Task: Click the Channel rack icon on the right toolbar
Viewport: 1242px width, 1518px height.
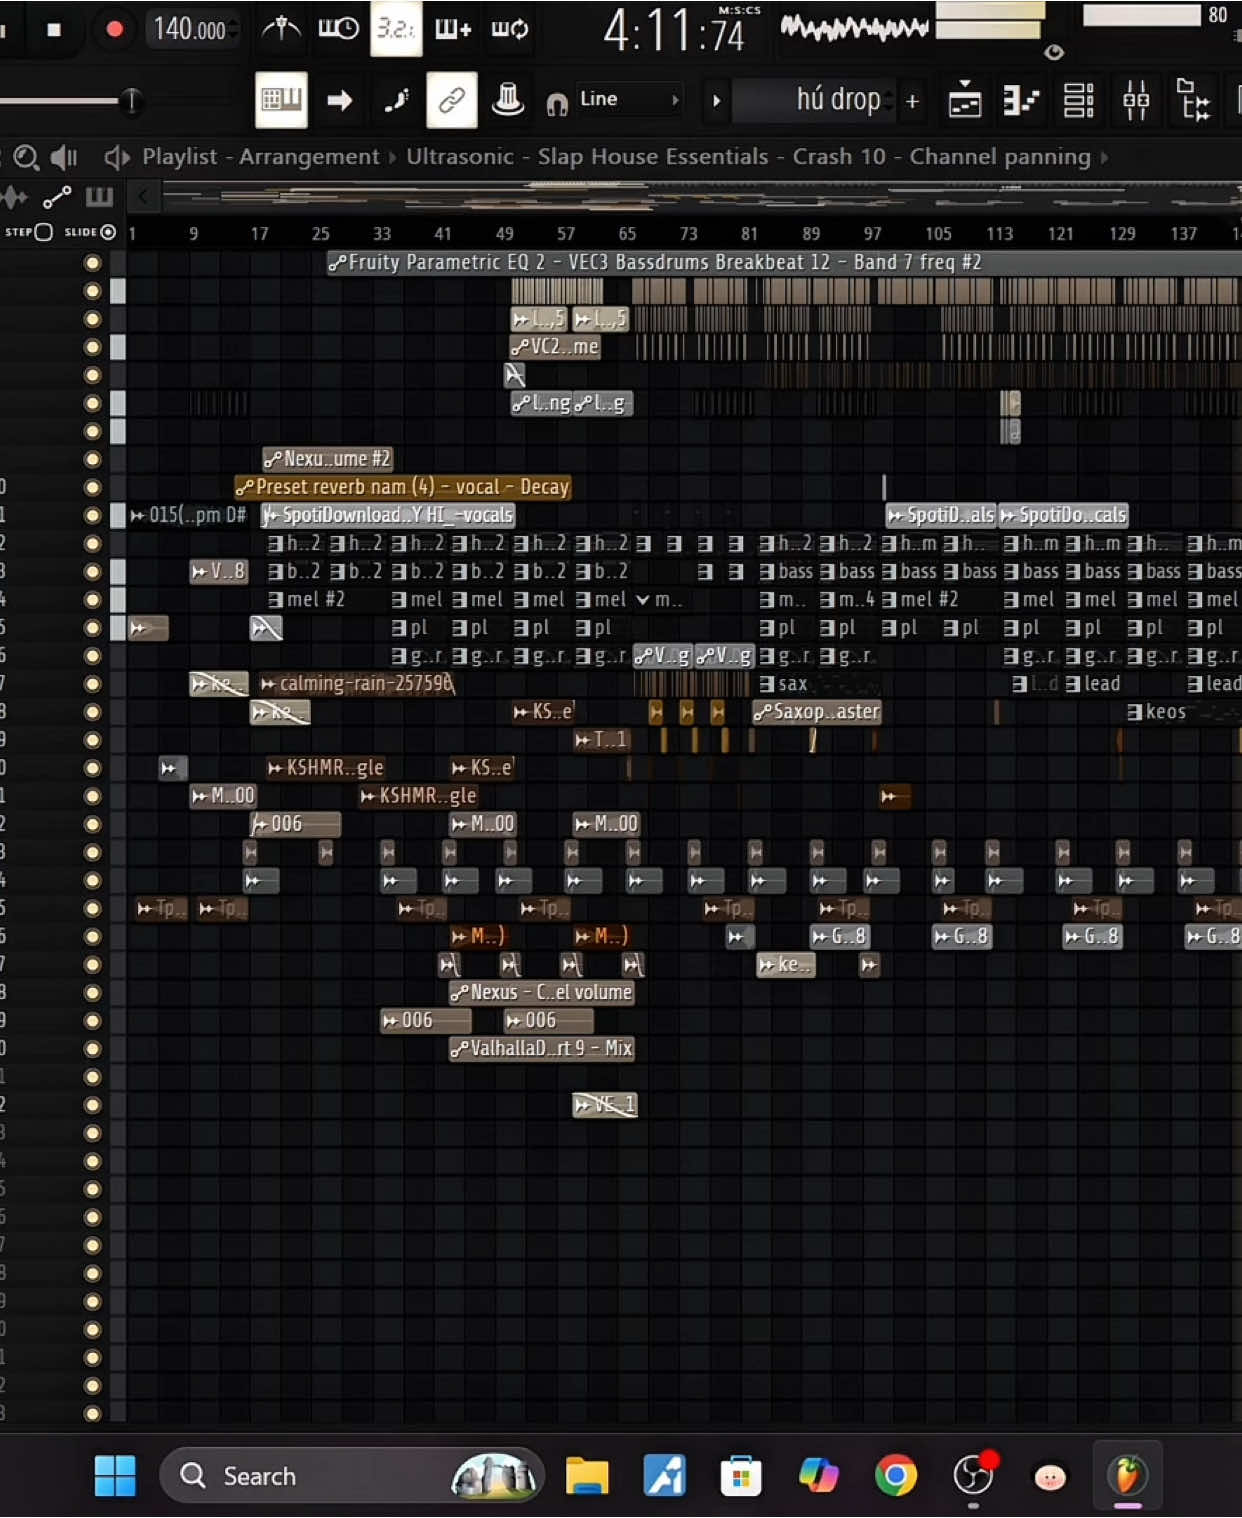Action: (x=1078, y=100)
